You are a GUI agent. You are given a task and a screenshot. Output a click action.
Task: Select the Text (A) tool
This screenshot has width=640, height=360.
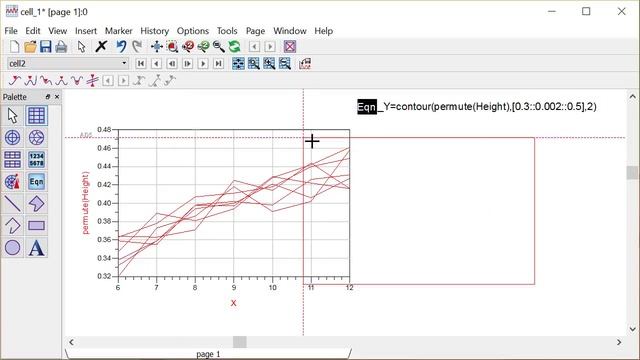36,248
